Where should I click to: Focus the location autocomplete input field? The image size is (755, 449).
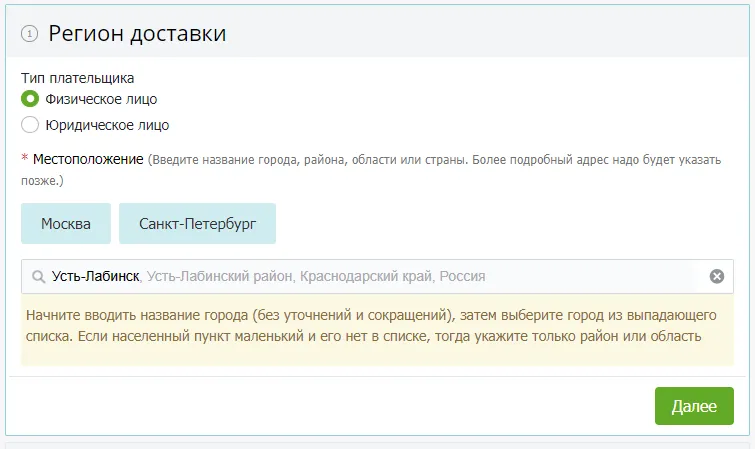[600, 277]
